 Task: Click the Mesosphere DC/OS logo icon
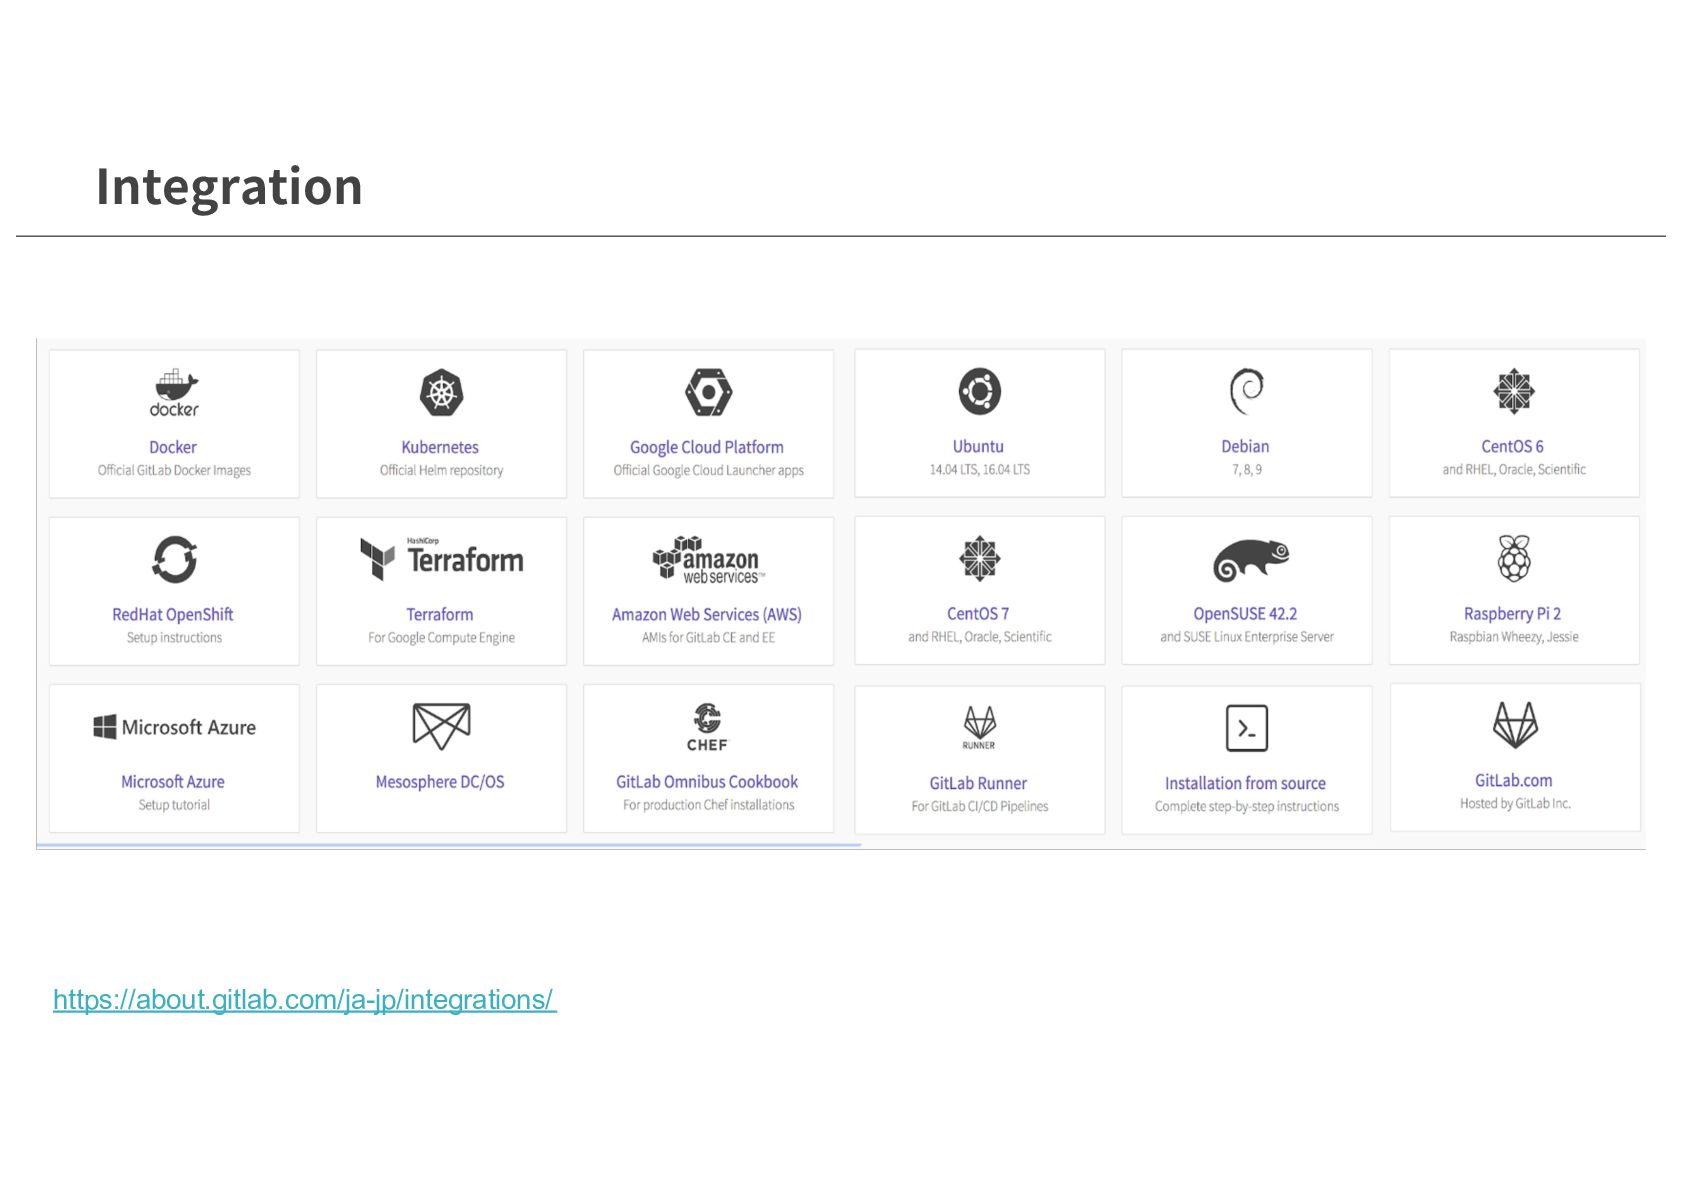pyautogui.click(x=441, y=726)
